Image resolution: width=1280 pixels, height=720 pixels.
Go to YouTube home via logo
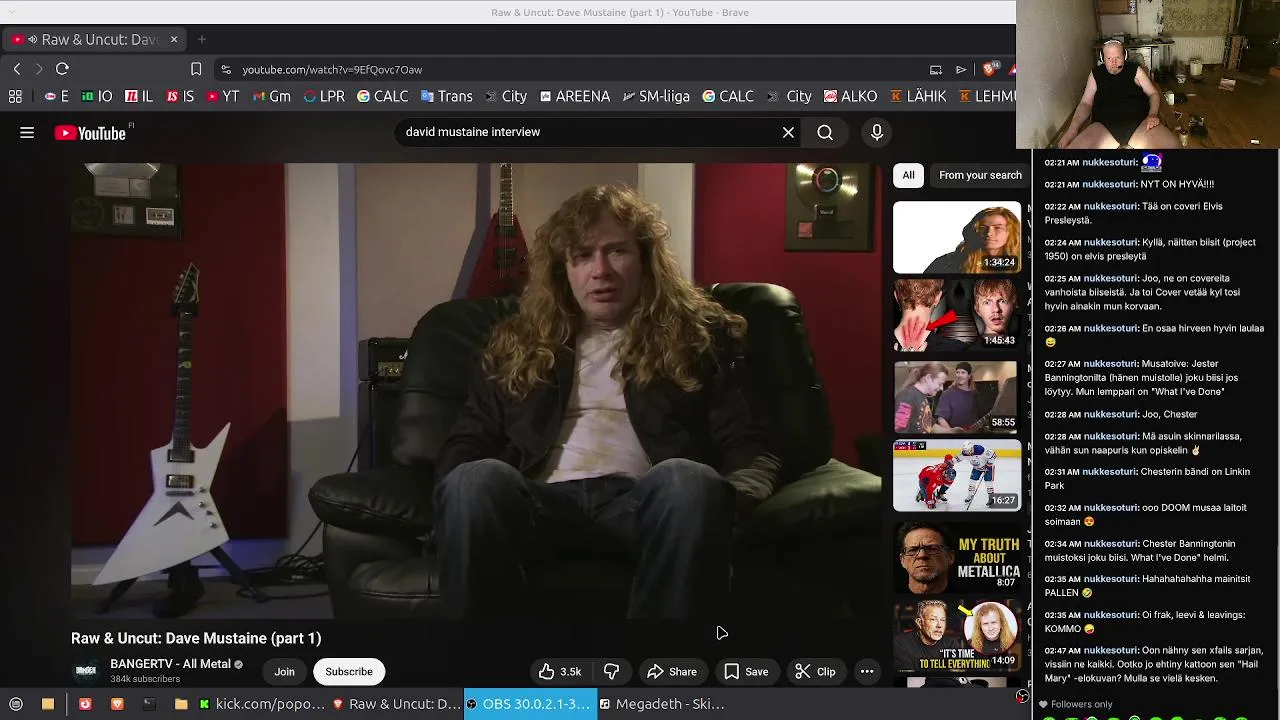pos(90,133)
